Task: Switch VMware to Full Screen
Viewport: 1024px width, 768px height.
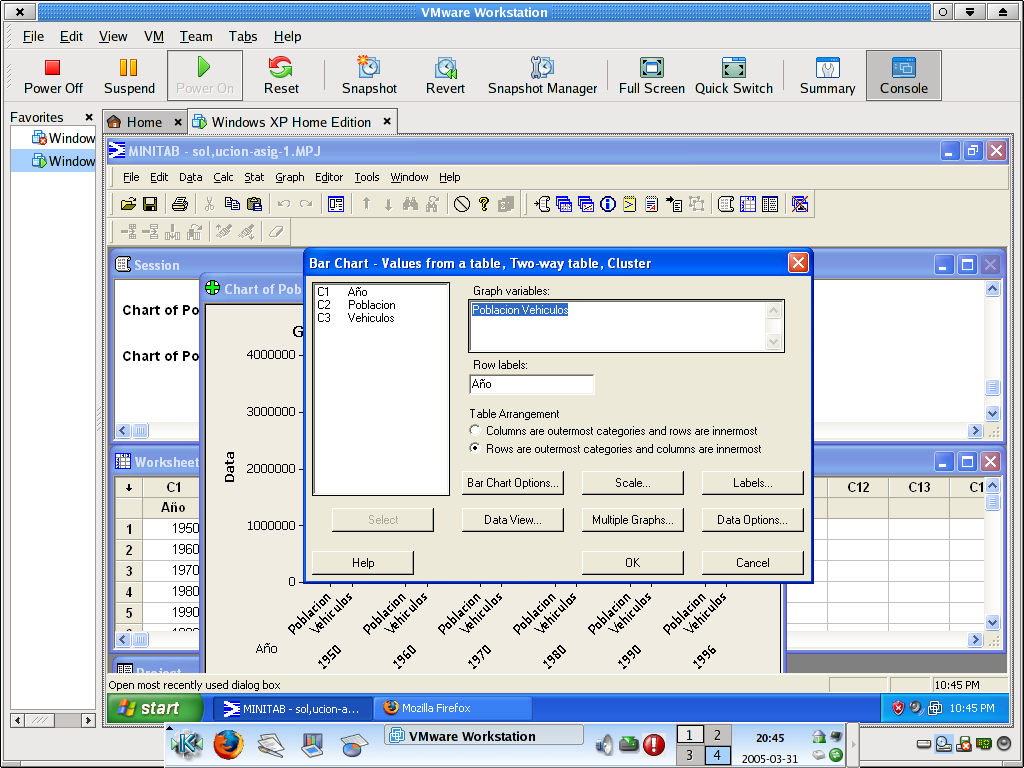Action: (652, 76)
